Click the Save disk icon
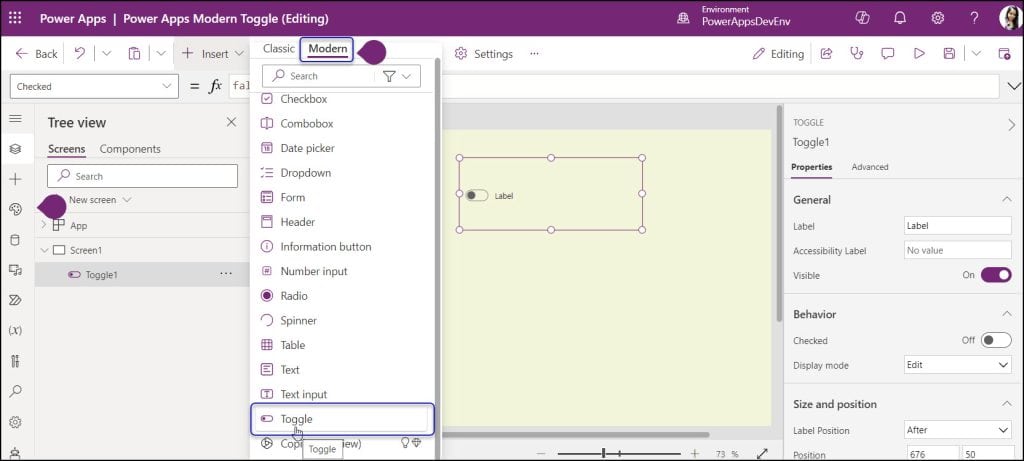Screen dimensions: 1024x461 click(x=950, y=54)
